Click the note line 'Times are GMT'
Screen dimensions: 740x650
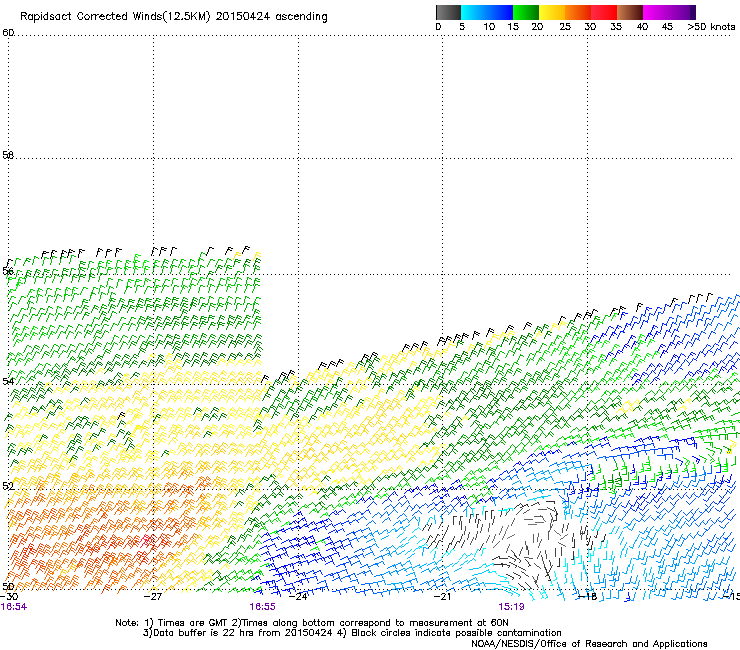point(193,623)
